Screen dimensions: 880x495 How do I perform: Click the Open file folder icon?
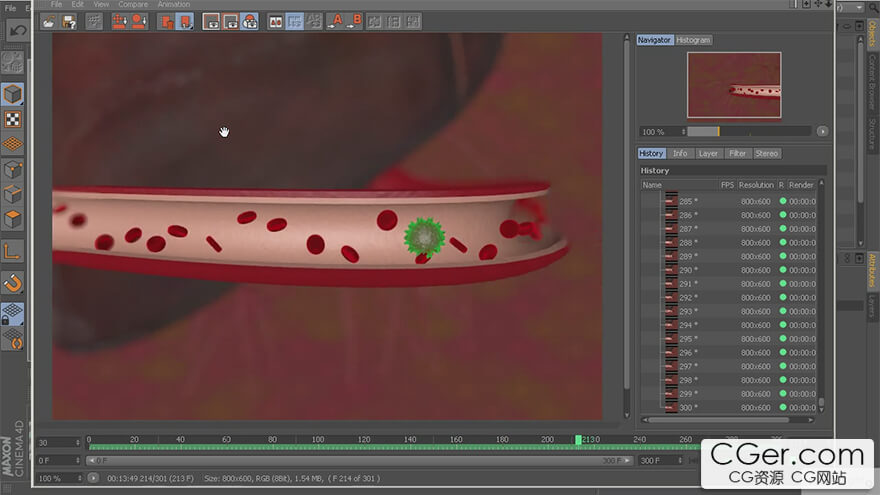click(x=48, y=20)
